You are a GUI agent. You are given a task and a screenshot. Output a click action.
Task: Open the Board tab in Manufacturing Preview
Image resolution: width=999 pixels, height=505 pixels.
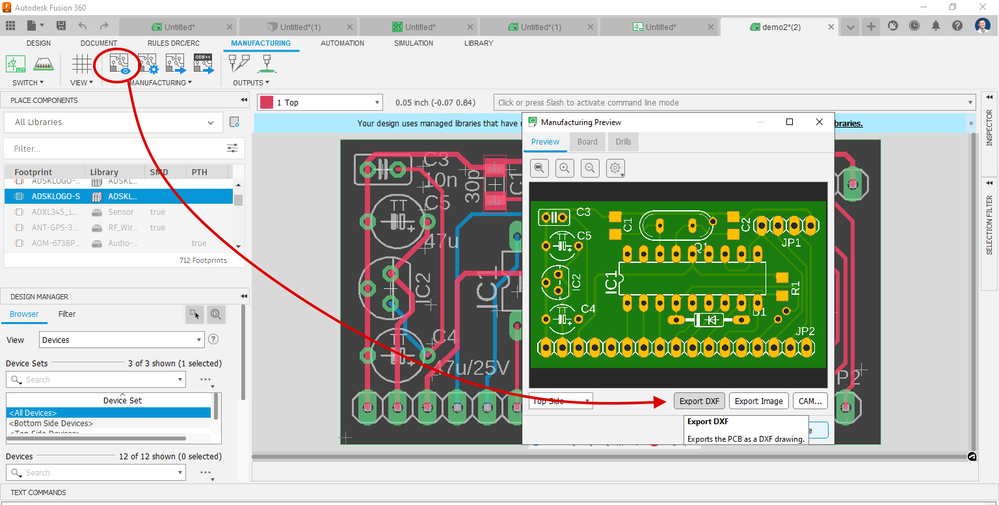[587, 141]
